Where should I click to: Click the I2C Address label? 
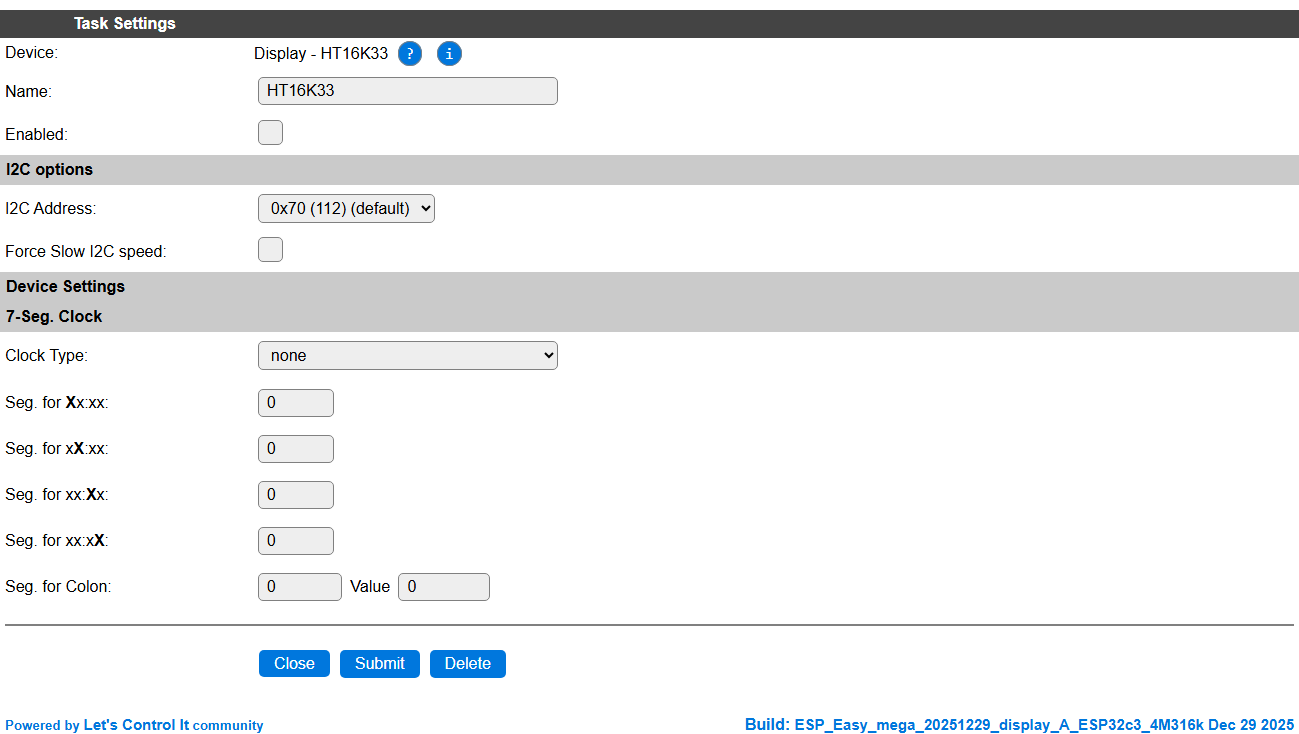tap(50, 209)
